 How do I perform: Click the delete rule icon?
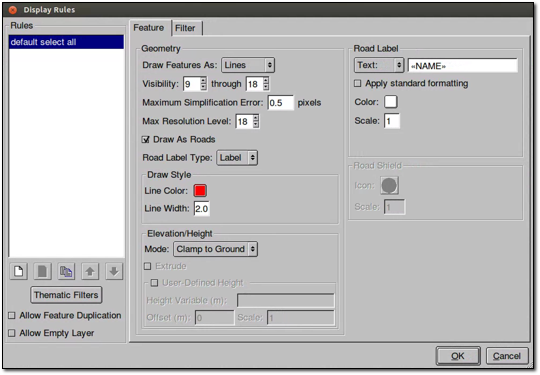(x=42, y=271)
